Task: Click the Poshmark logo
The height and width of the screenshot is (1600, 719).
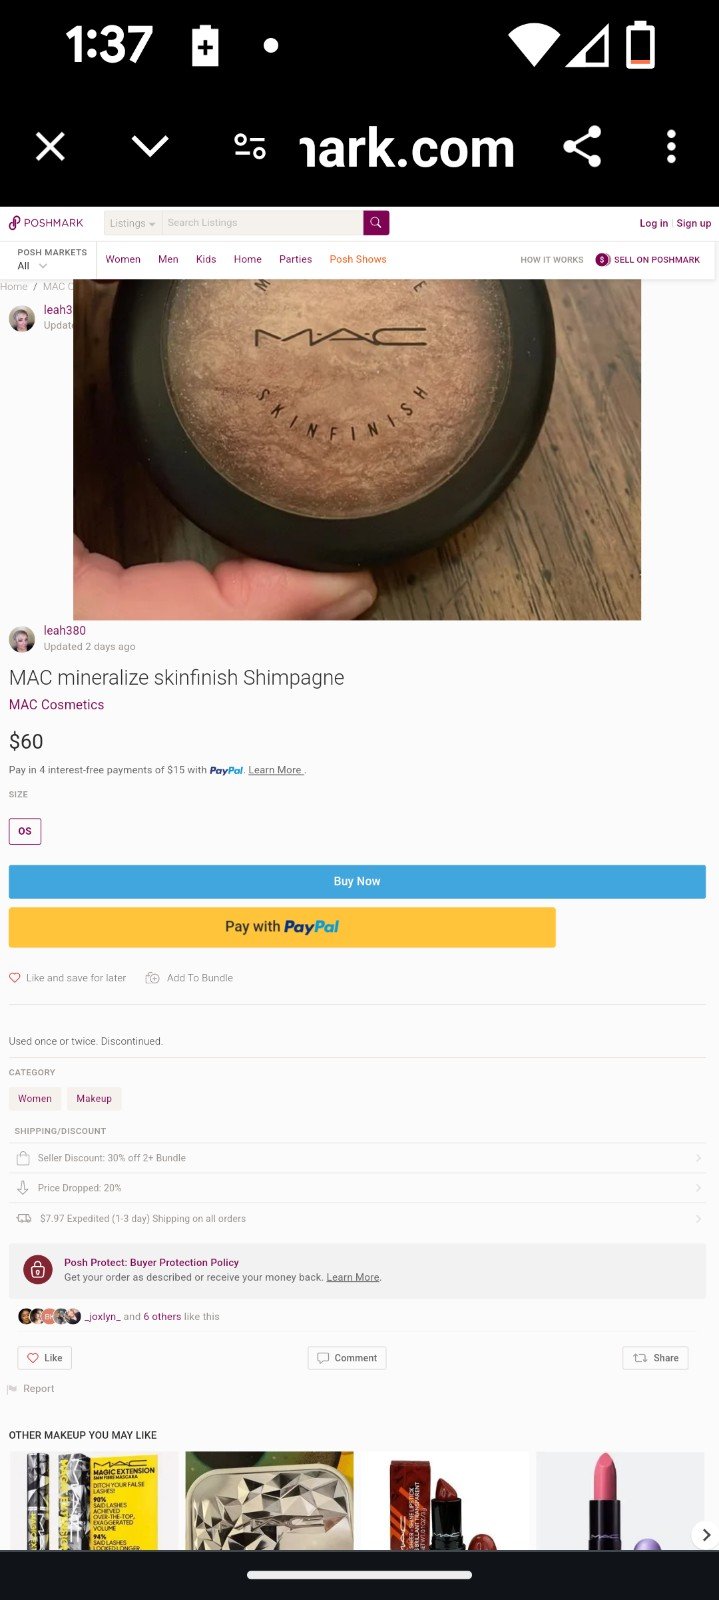Action: [x=46, y=223]
